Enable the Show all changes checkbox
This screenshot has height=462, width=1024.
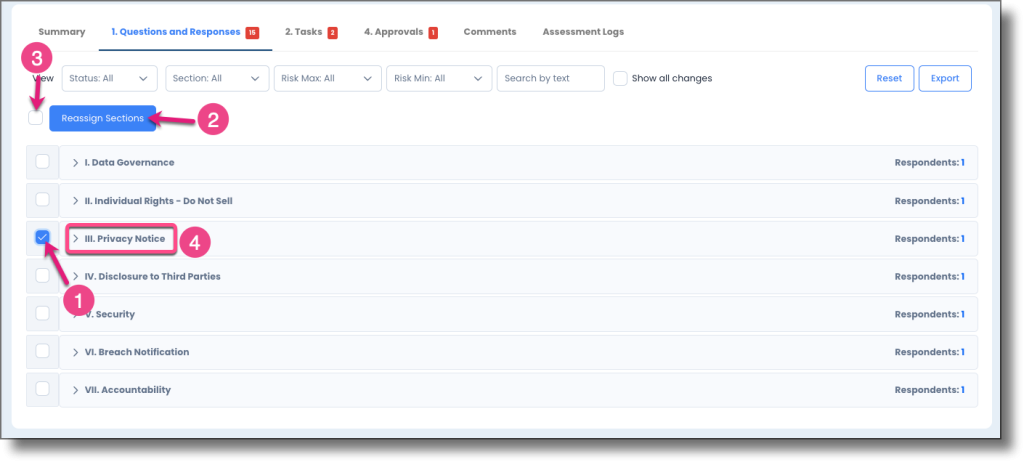tap(620, 78)
